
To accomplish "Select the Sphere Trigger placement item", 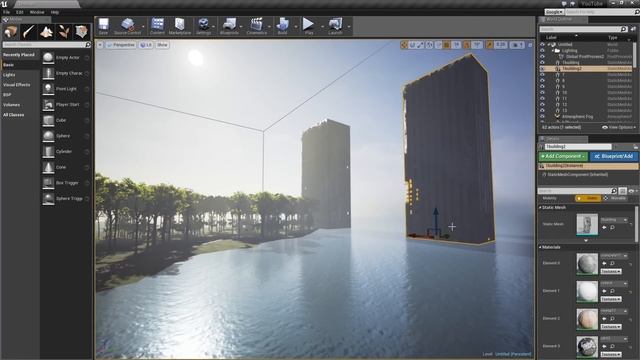I will [x=66, y=198].
